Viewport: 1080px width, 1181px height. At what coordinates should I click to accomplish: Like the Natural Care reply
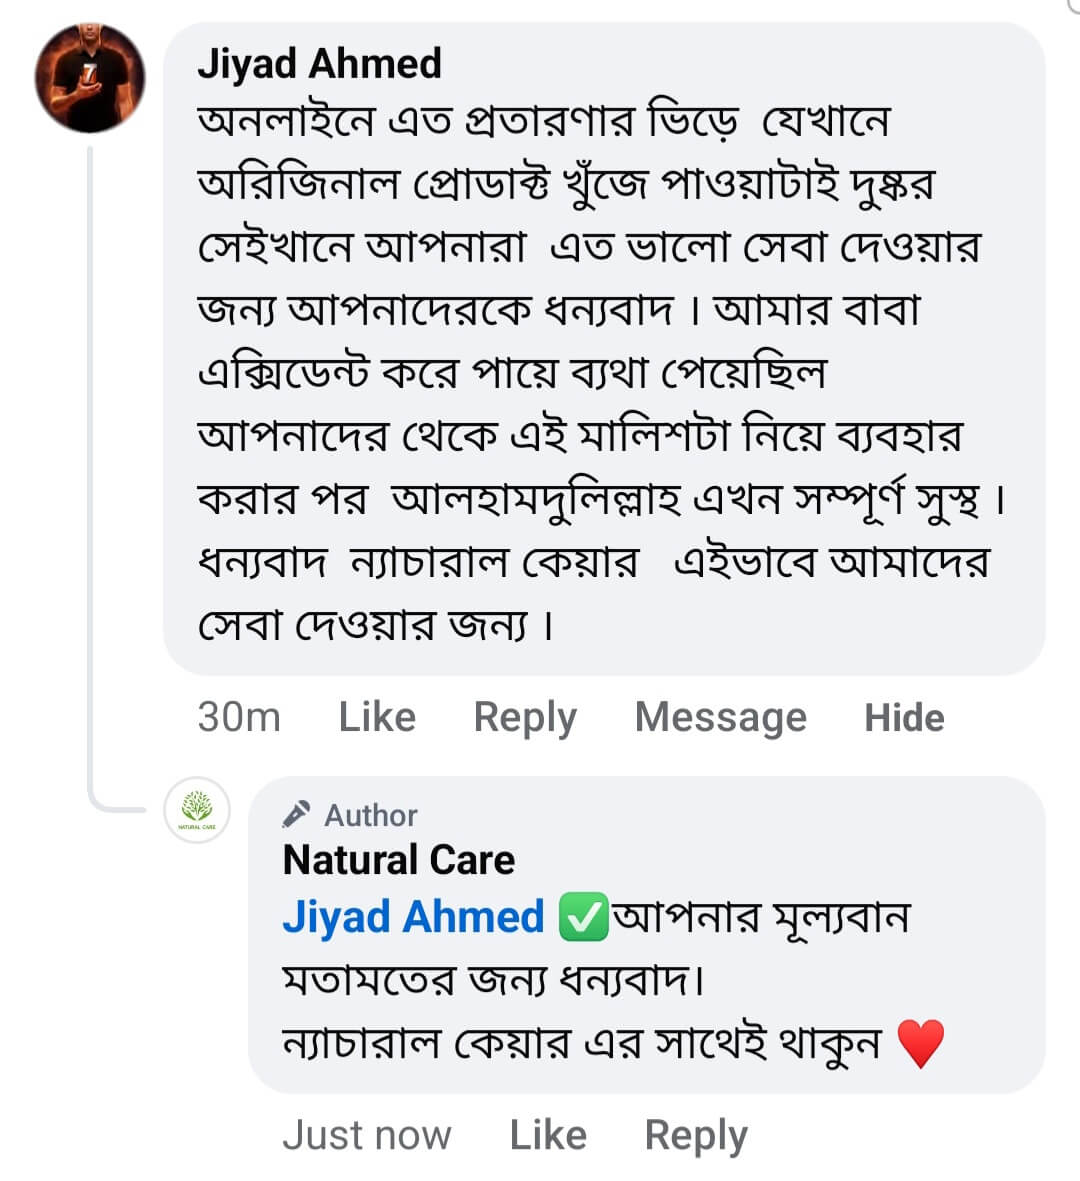coord(548,1135)
